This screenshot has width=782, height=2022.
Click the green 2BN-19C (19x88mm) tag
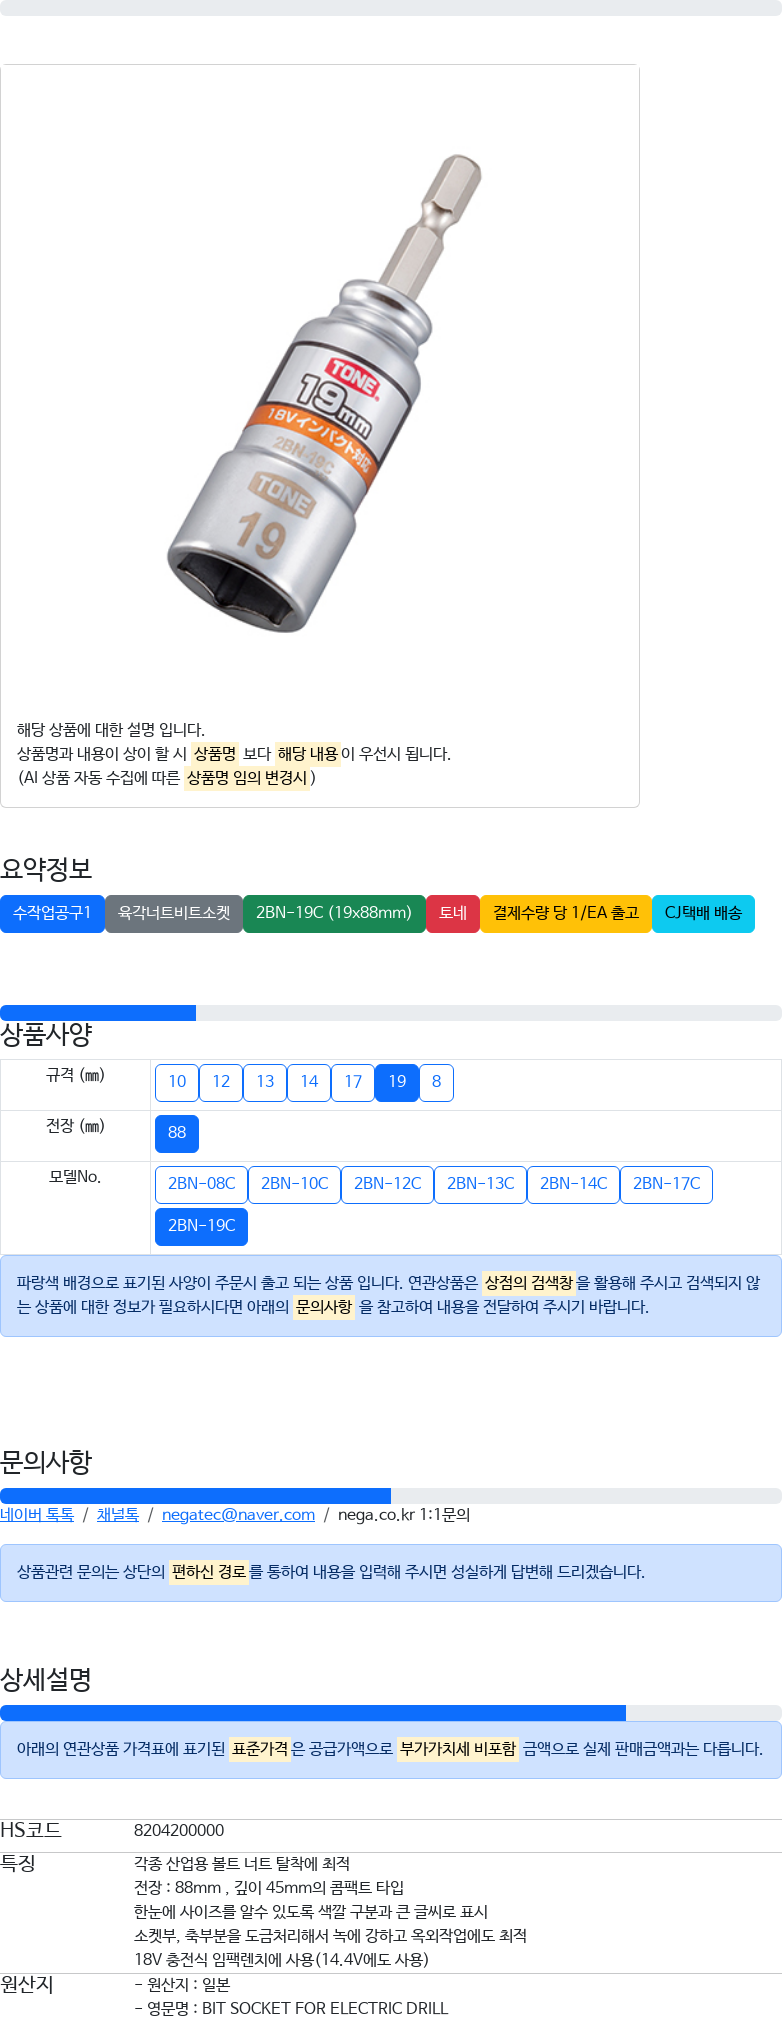[x=334, y=913]
